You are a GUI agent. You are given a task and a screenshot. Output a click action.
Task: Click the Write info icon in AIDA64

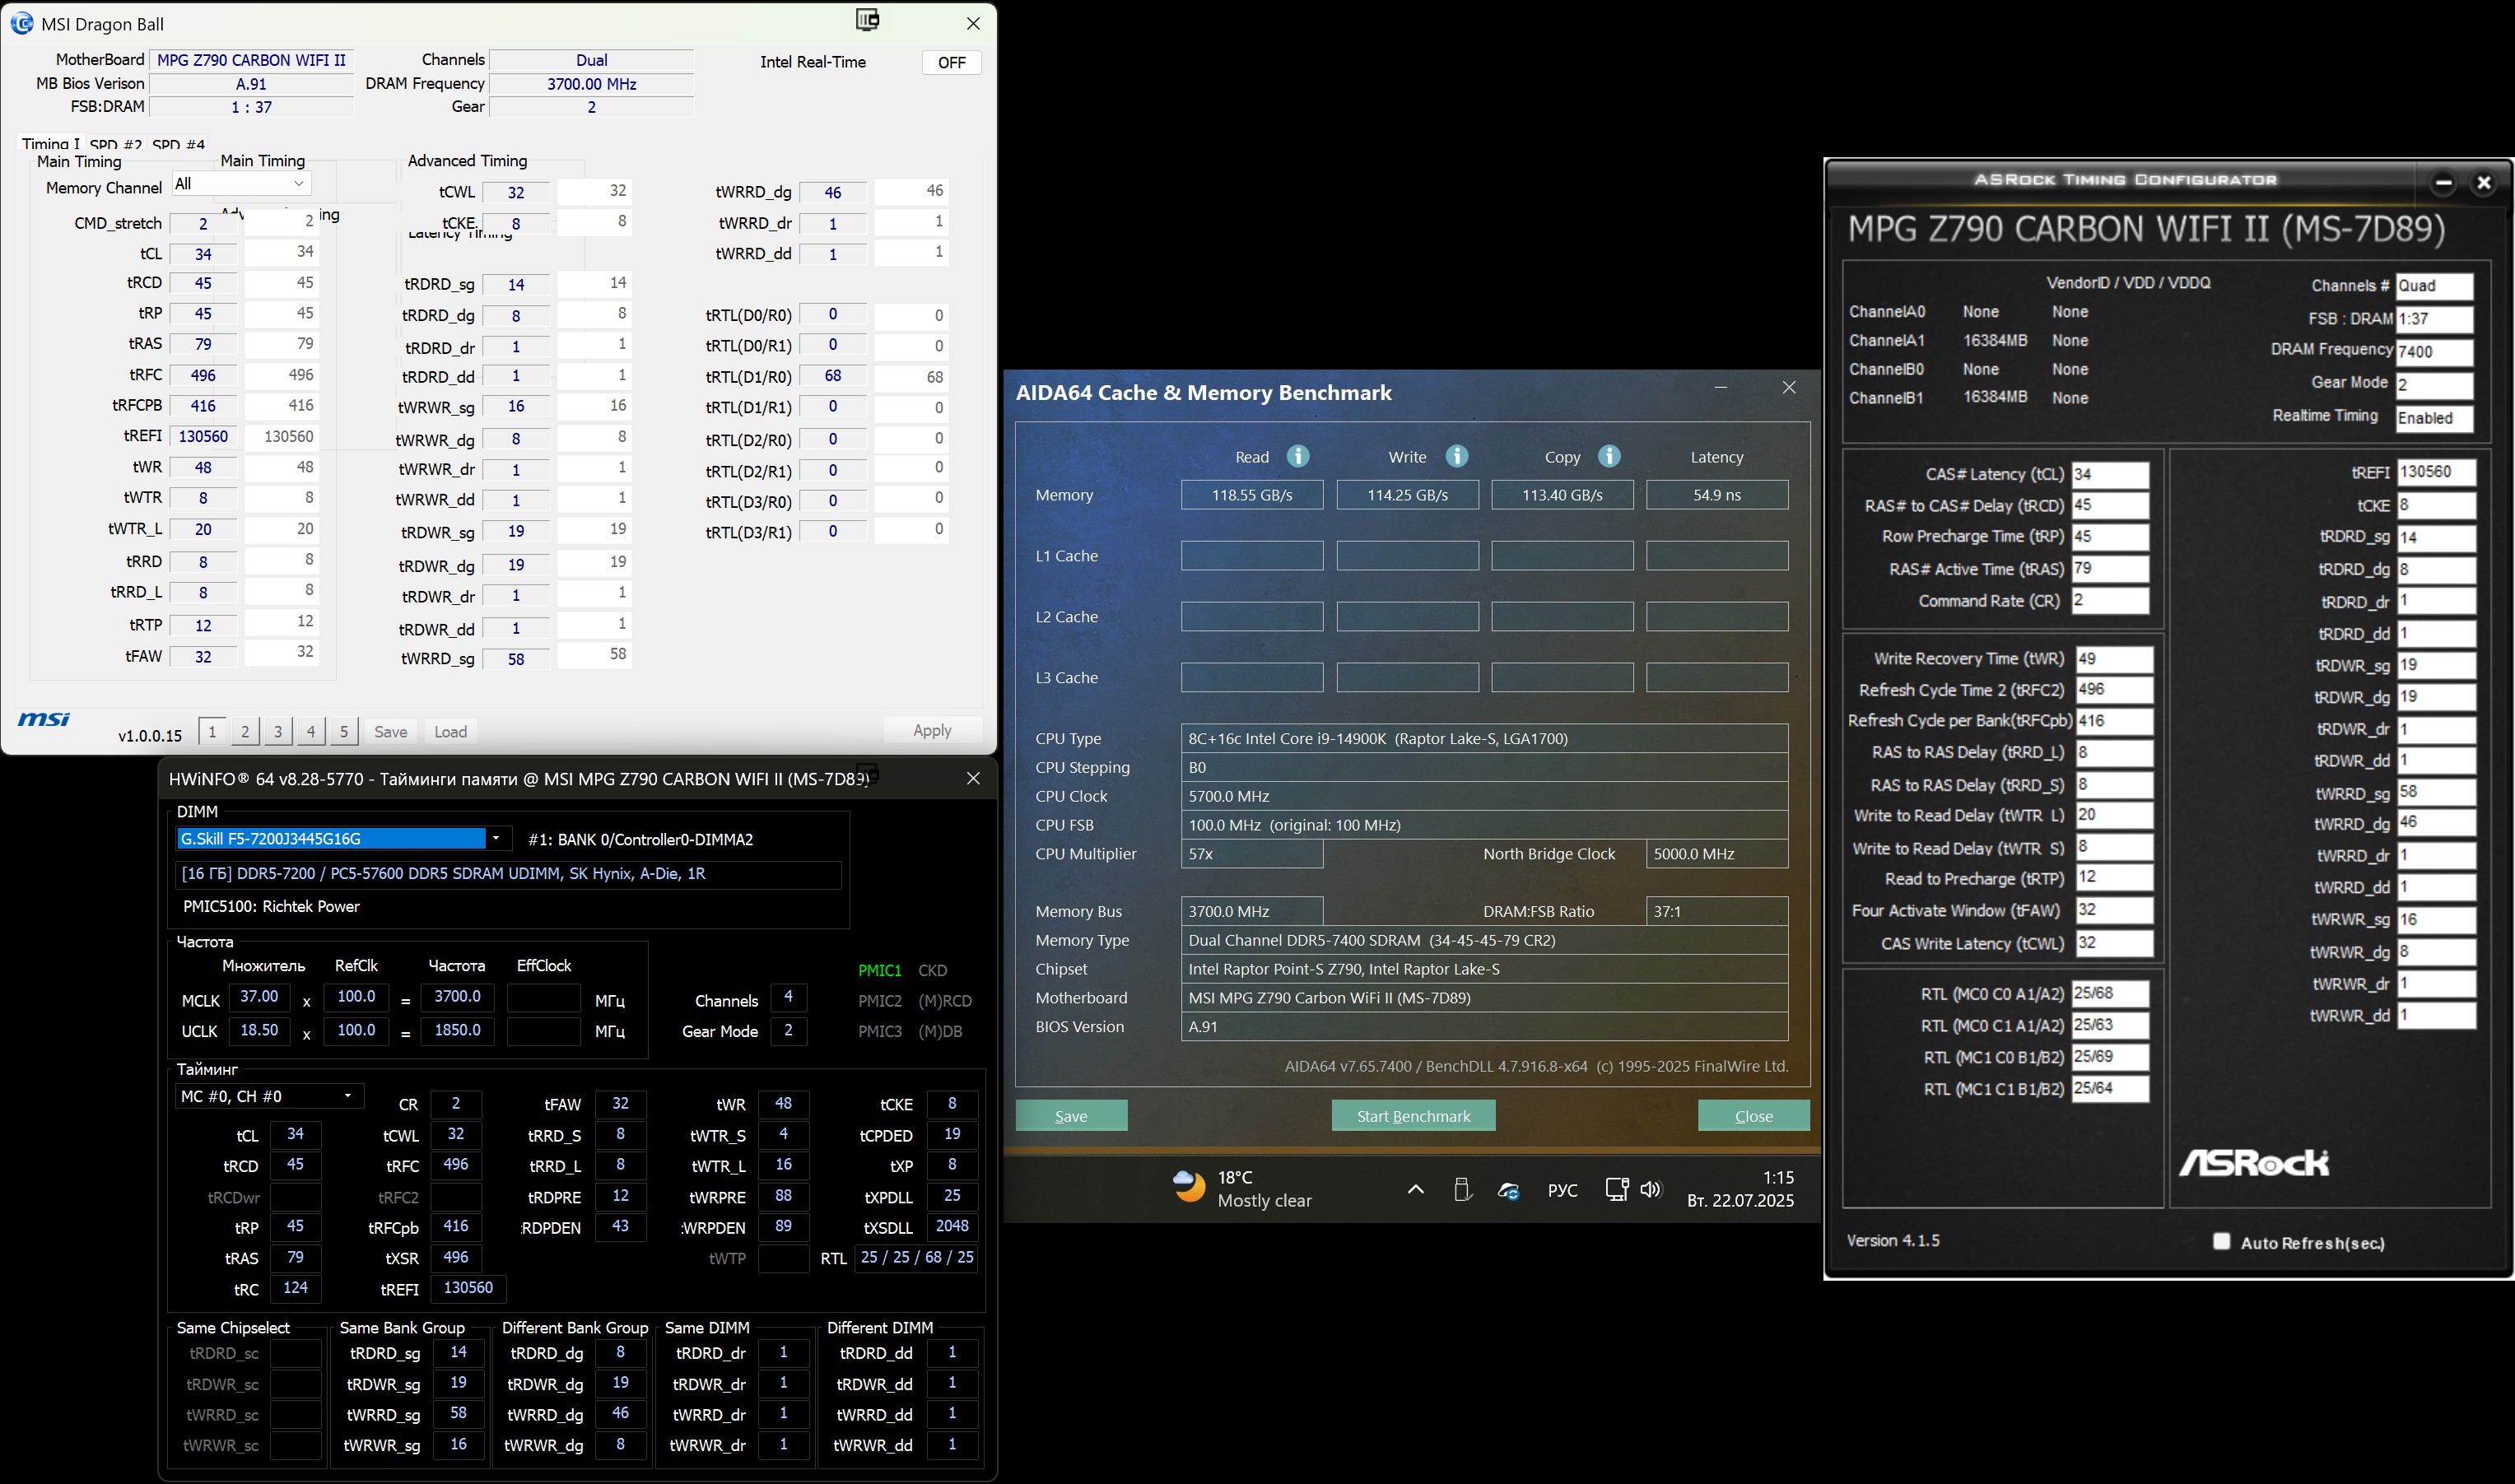(x=1457, y=456)
